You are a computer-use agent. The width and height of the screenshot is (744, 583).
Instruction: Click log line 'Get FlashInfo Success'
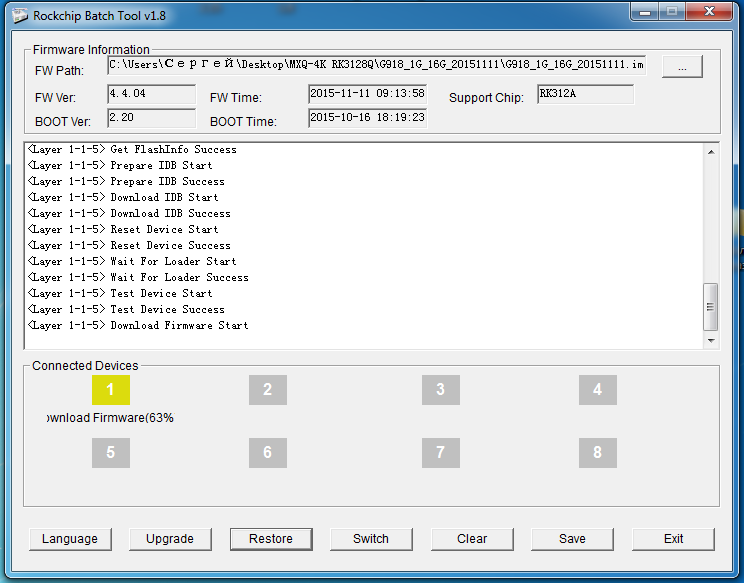click(132, 149)
